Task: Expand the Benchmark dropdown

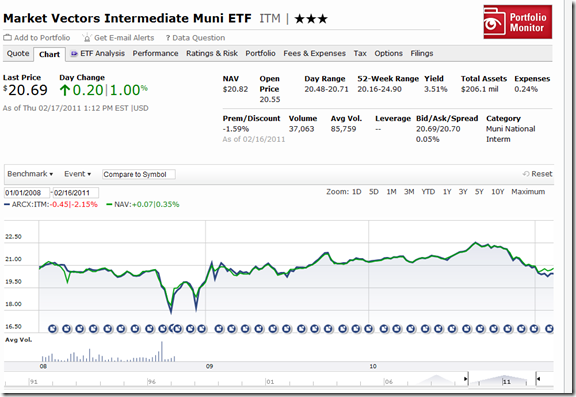Action: 30,174
